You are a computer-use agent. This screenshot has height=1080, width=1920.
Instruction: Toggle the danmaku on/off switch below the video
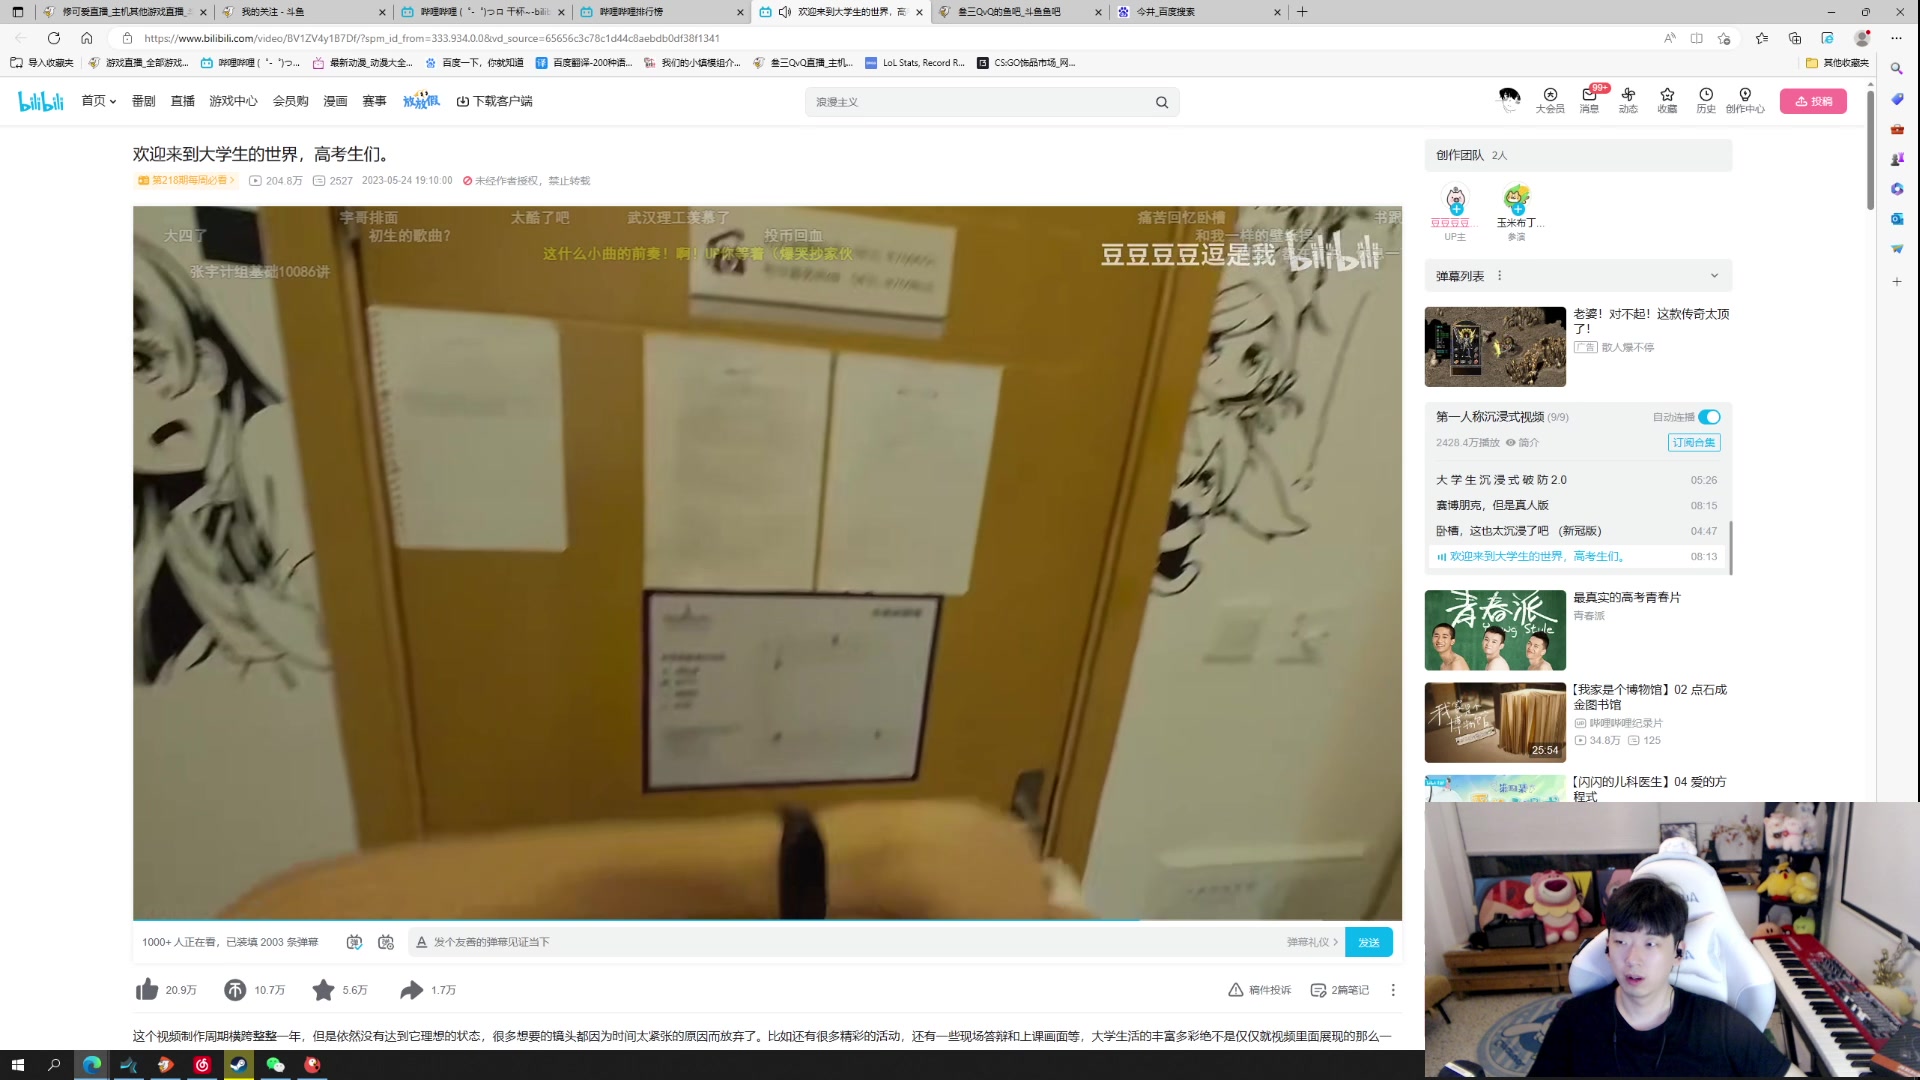(353, 941)
